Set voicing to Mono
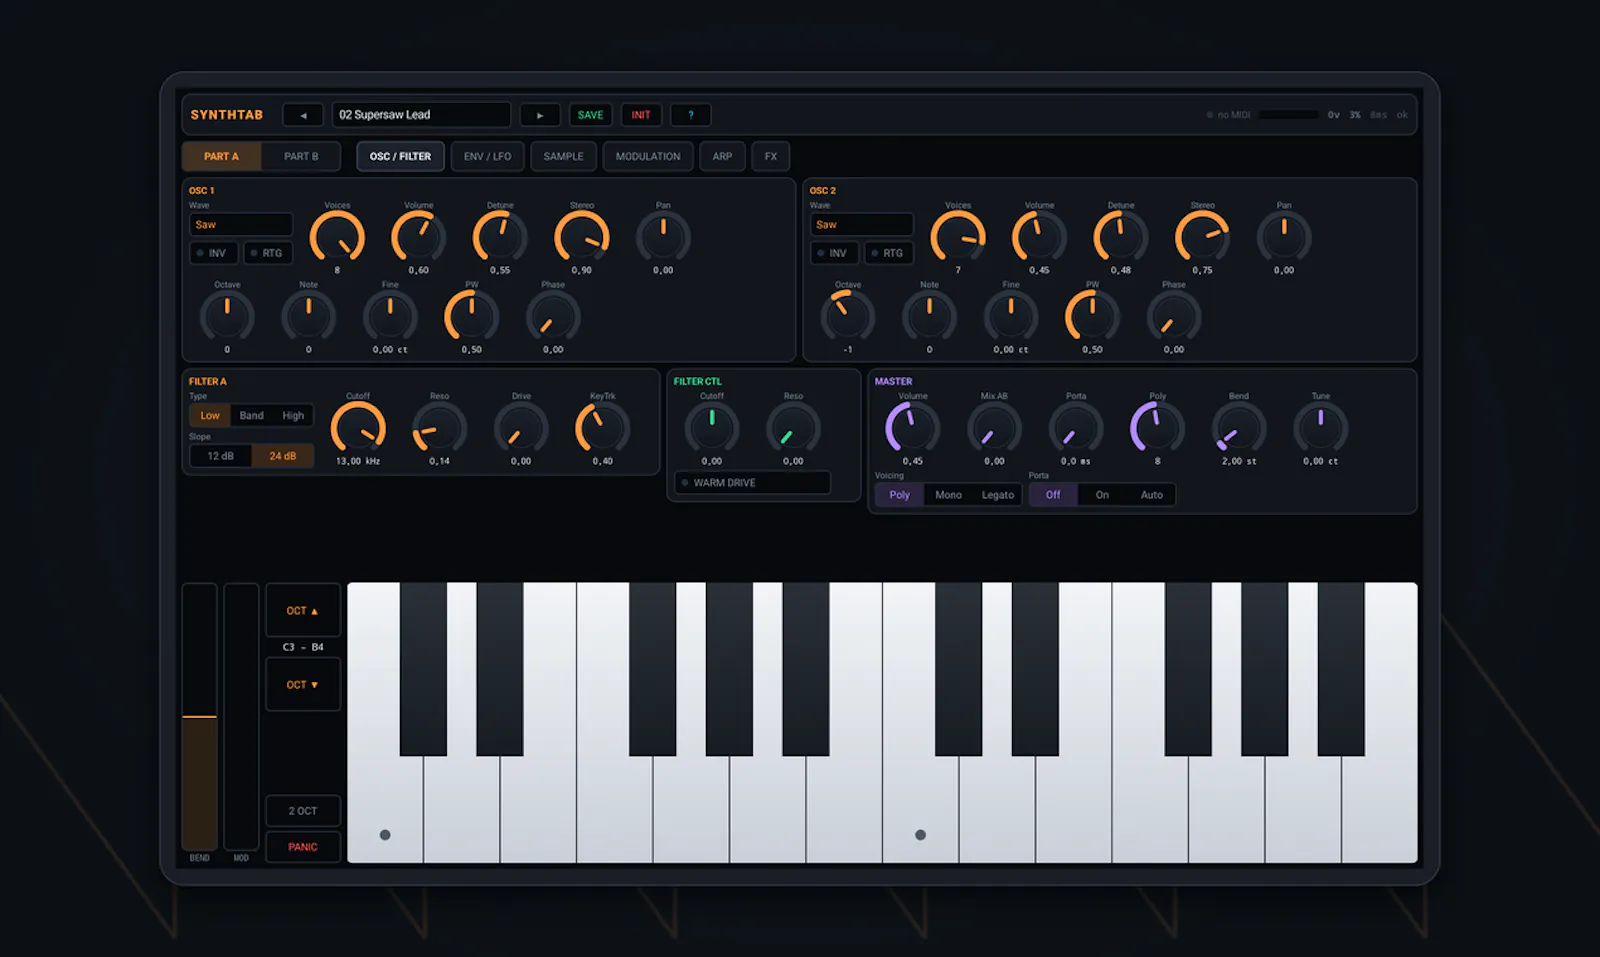Screen dimensions: 1600x957 [x=948, y=495]
